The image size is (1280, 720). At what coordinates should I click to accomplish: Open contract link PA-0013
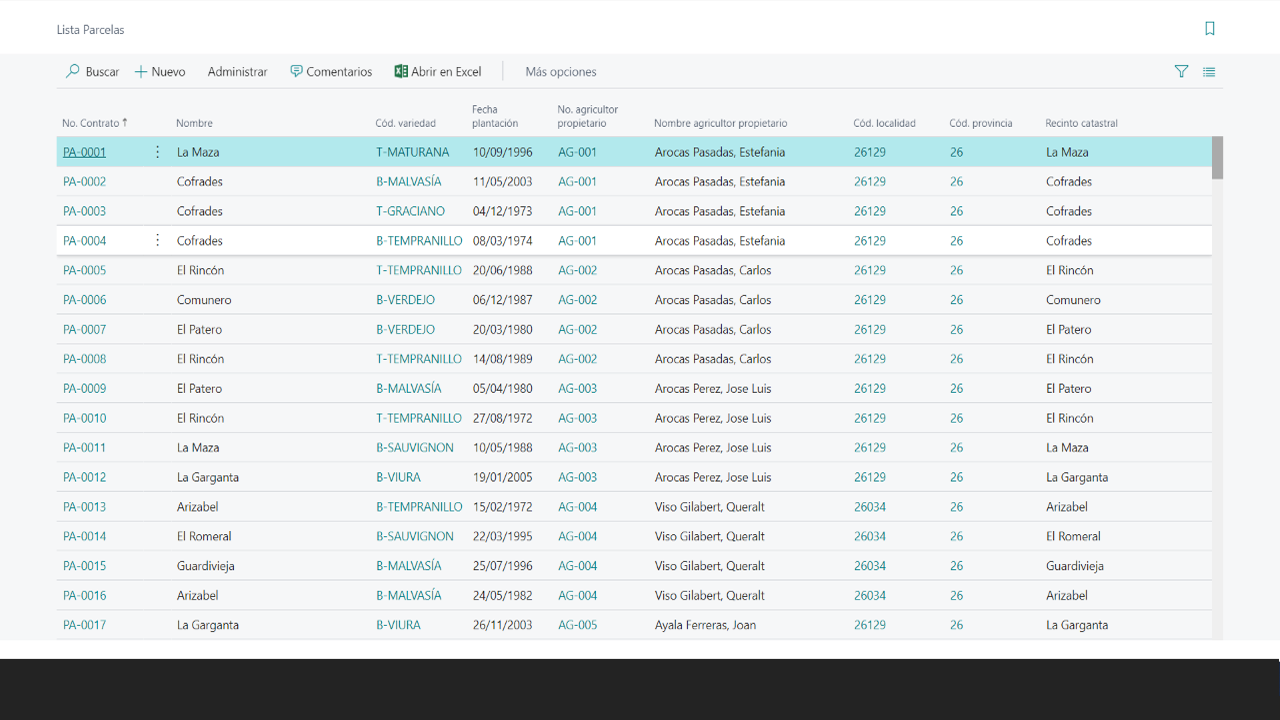[x=84, y=507]
